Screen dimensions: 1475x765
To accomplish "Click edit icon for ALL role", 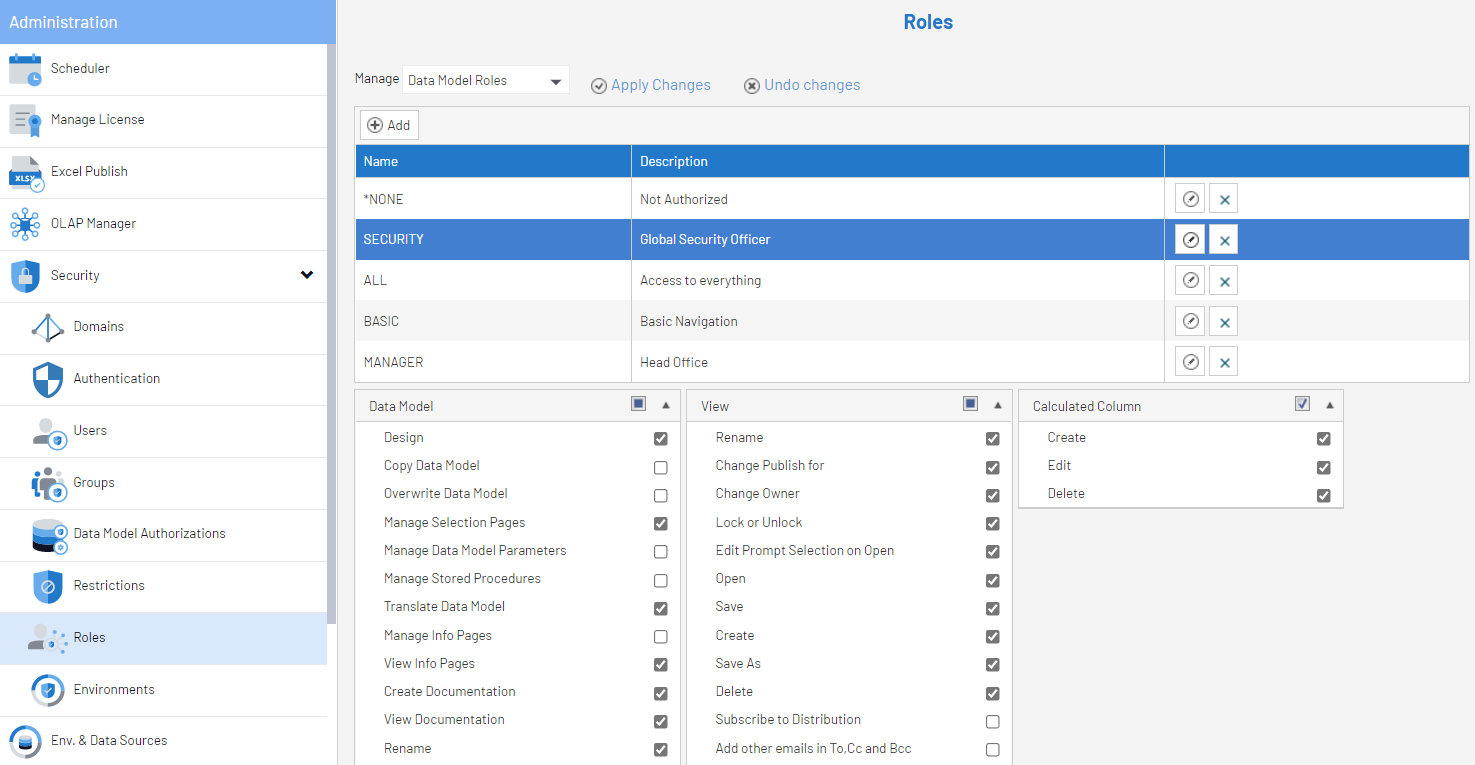I will coord(1190,280).
